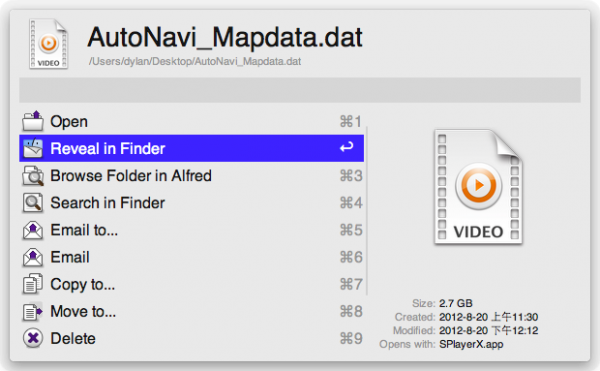The image size is (600, 371).
Task: Click the Move to... arrow icon
Action: point(33,311)
